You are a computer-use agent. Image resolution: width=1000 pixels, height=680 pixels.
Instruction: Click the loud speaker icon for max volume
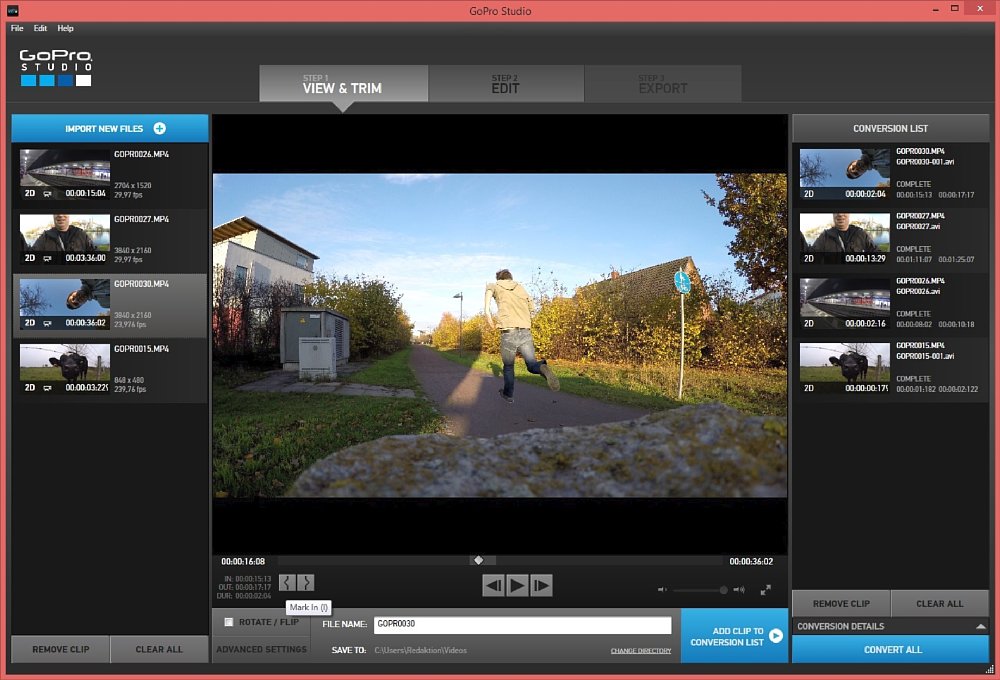point(739,590)
